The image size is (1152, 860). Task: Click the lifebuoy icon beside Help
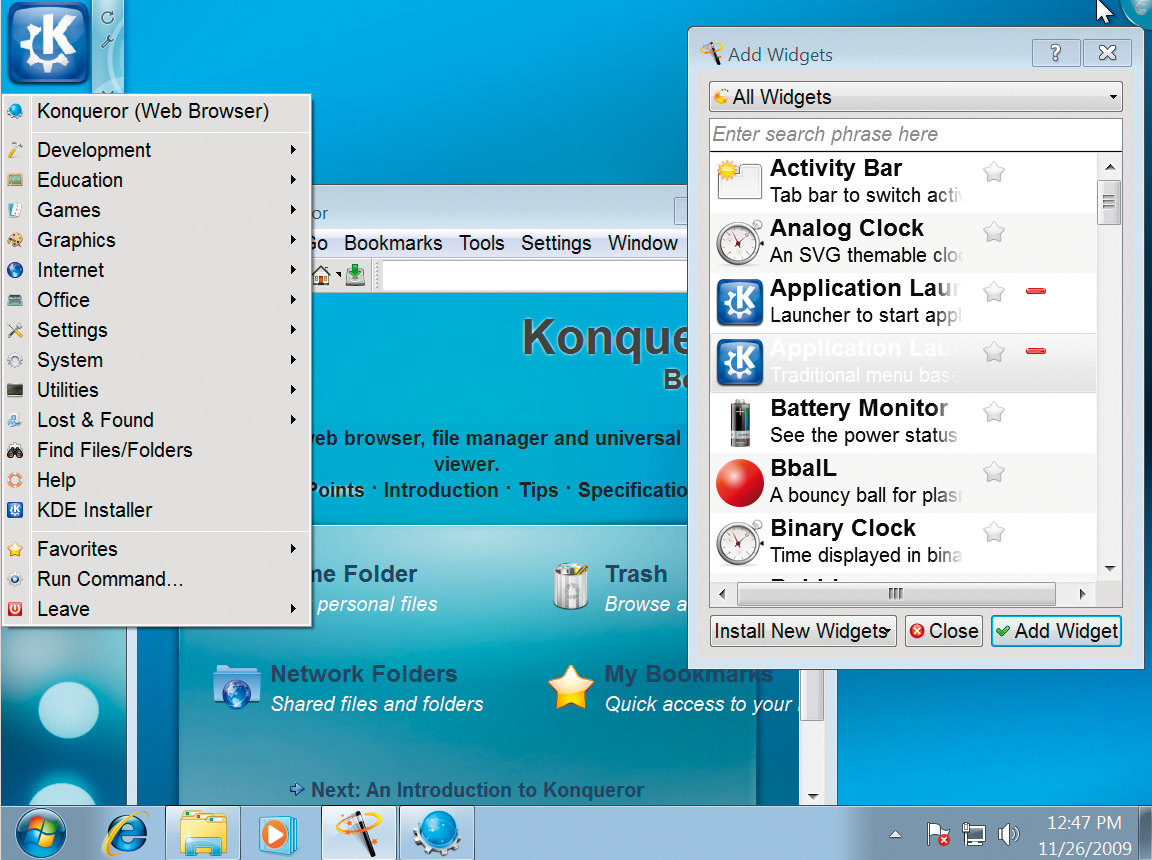point(15,480)
